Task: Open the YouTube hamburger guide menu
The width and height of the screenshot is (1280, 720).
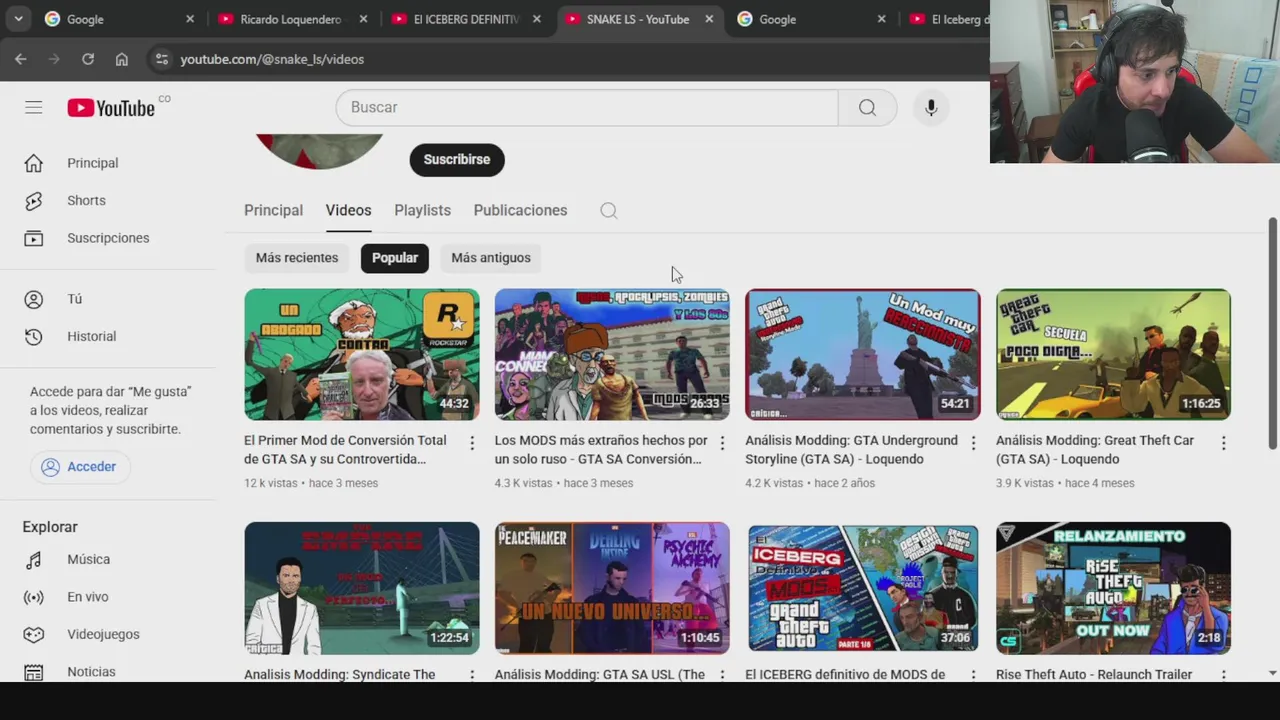Action: point(34,107)
